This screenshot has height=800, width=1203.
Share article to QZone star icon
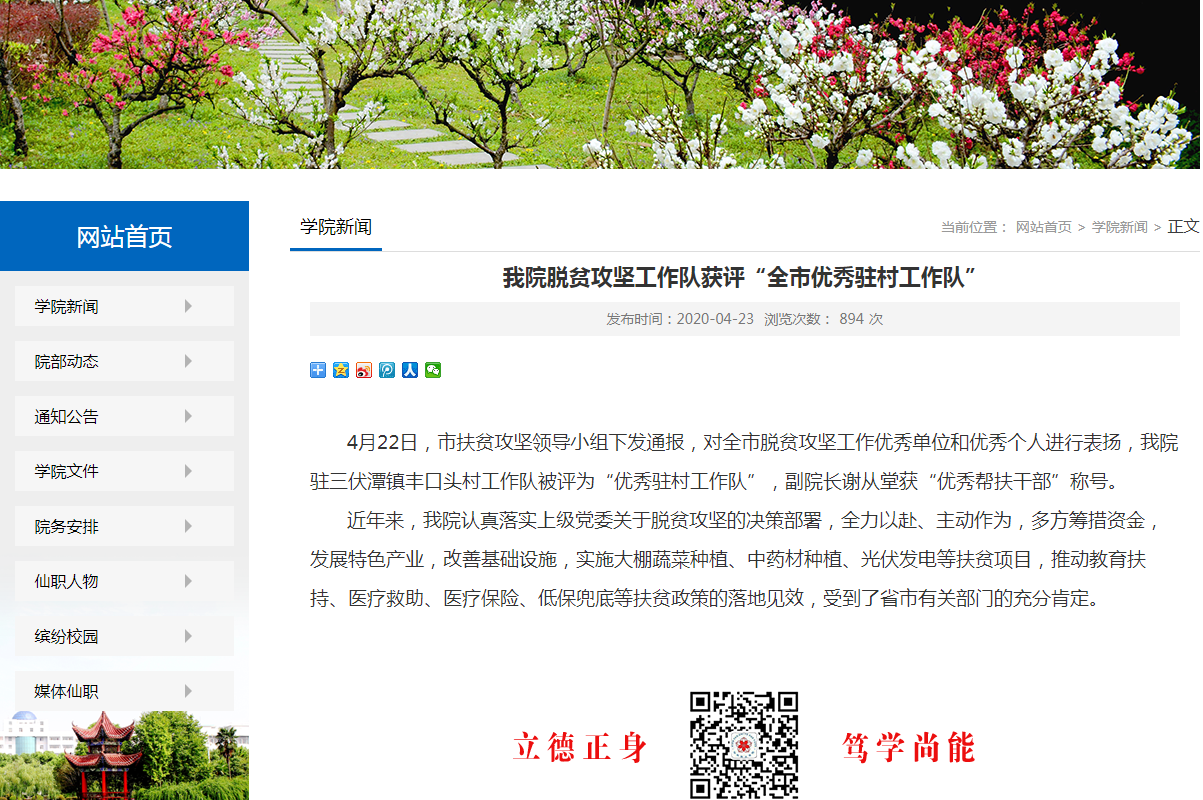coord(341,370)
